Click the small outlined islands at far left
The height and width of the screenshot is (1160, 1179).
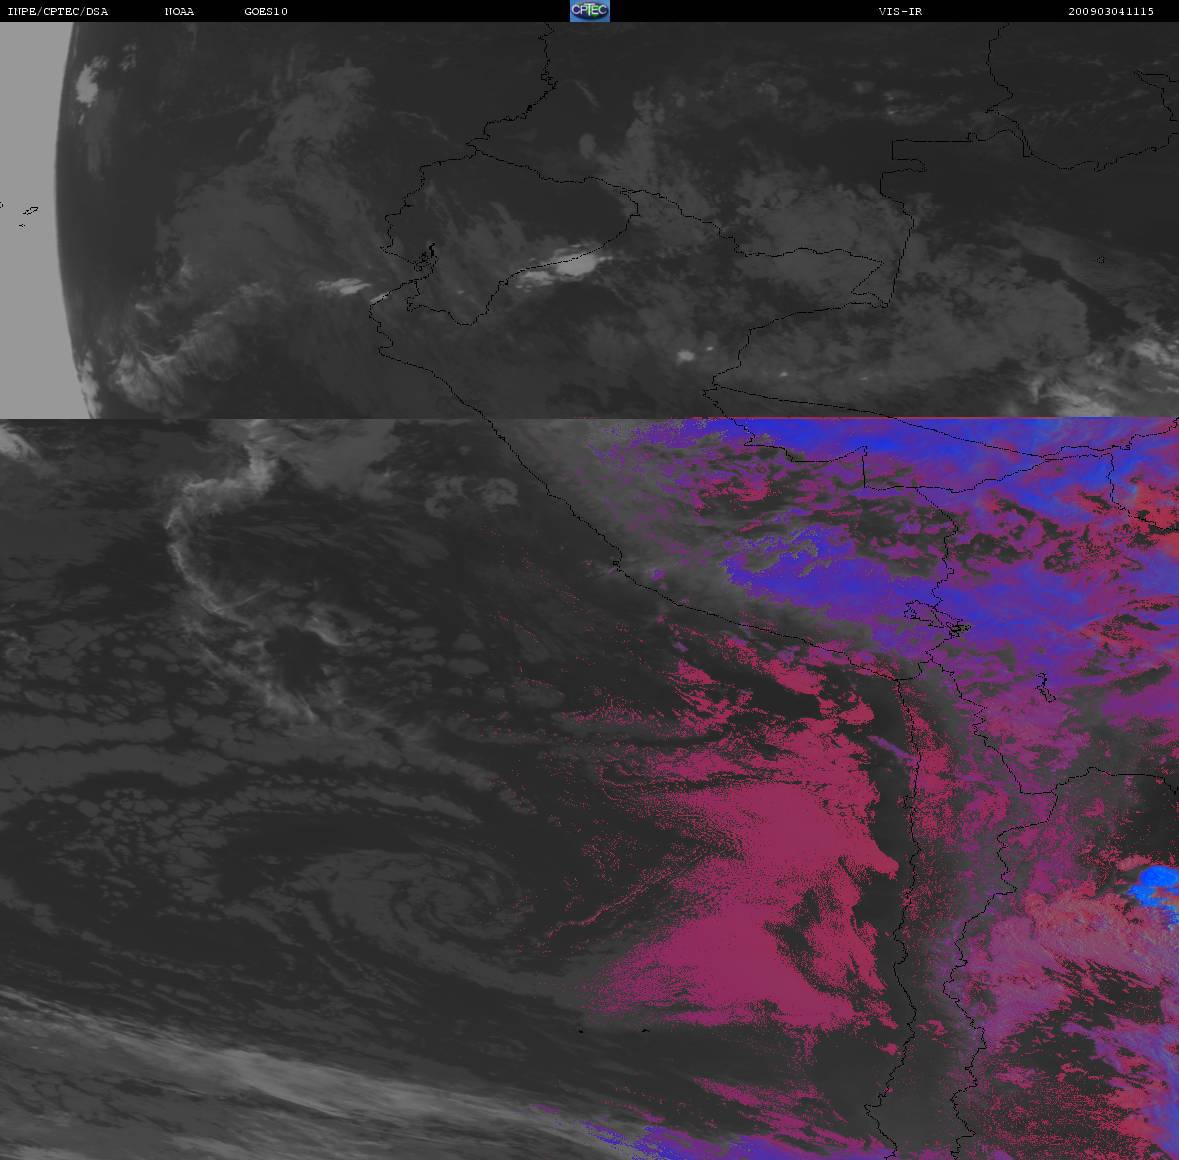(x=28, y=212)
